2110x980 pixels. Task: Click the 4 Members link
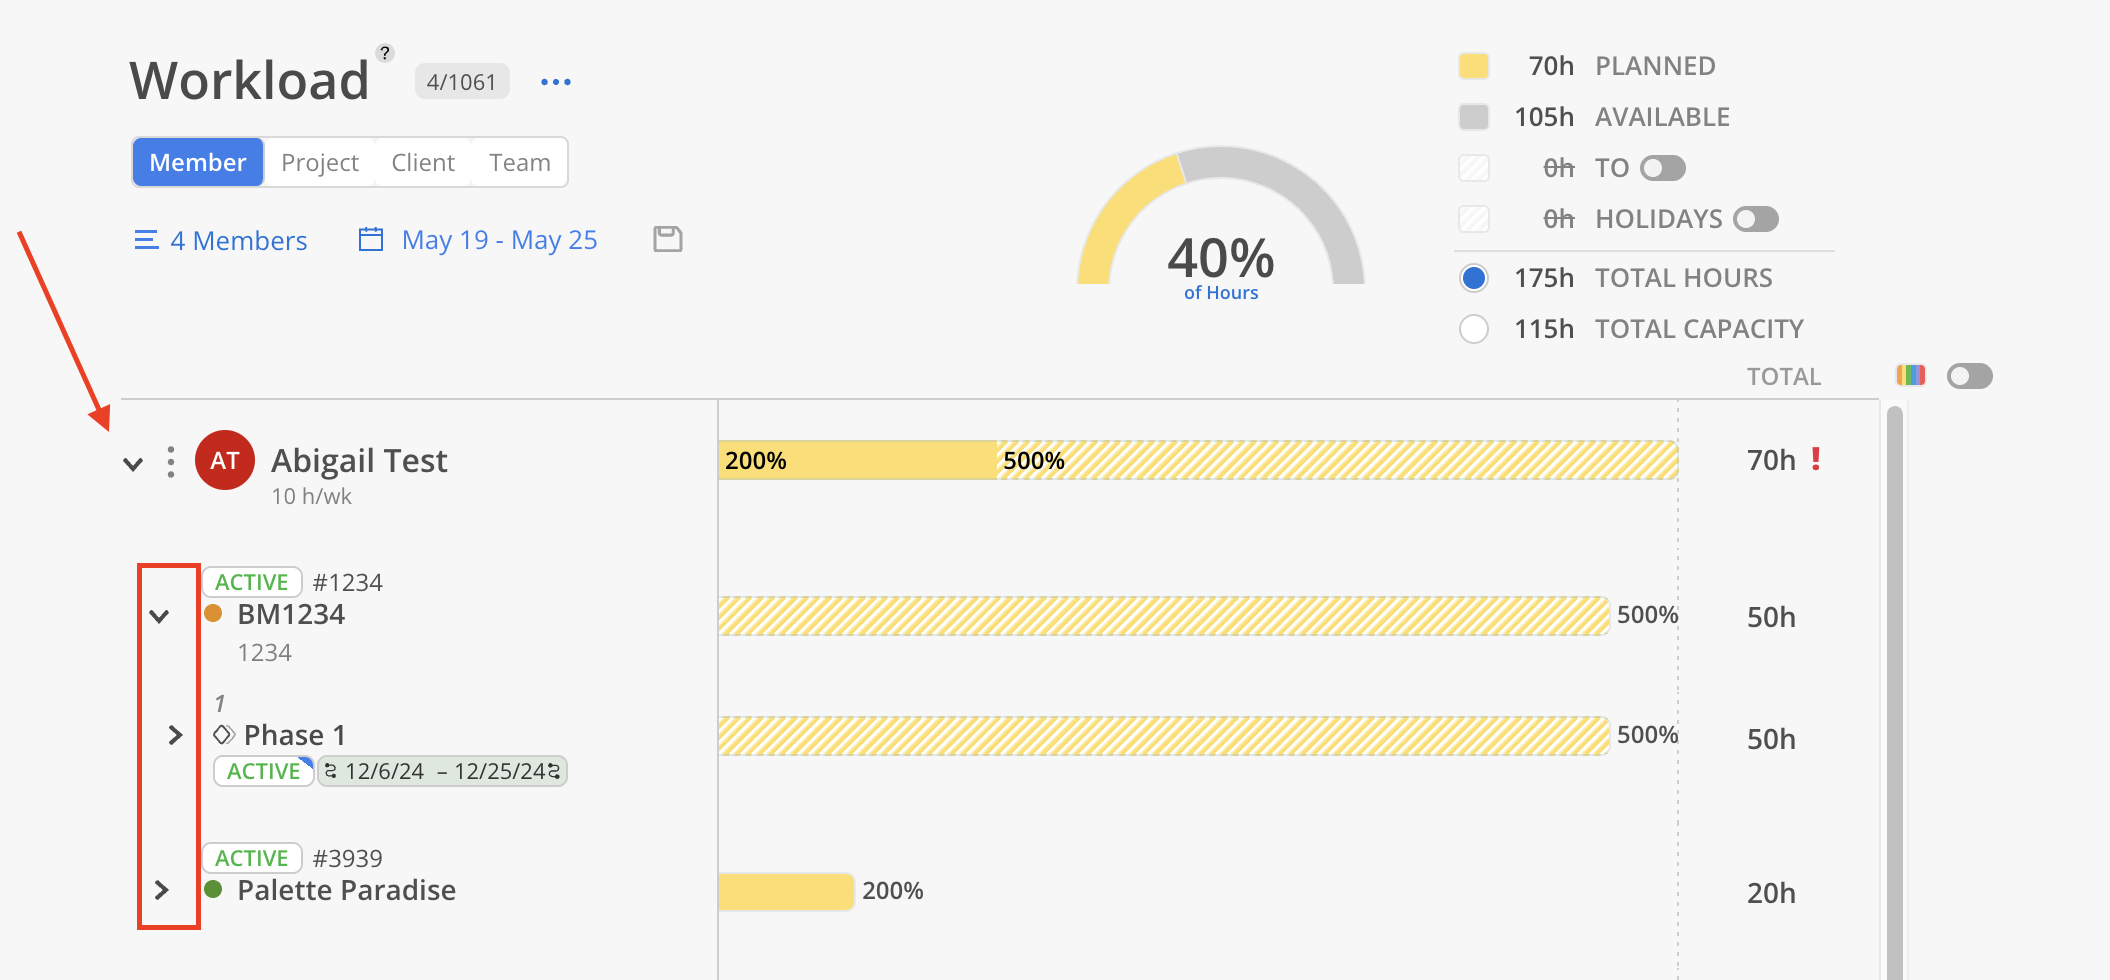(x=238, y=239)
